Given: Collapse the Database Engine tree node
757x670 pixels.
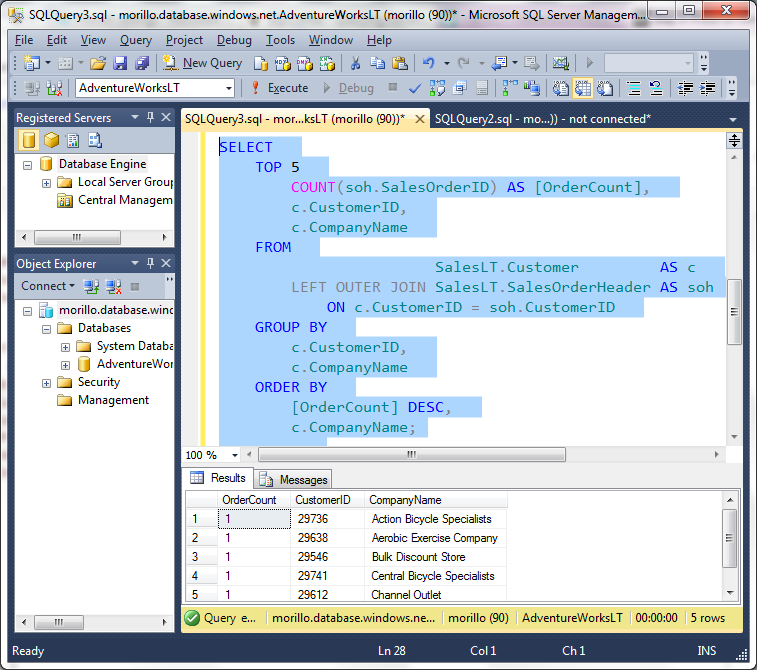Looking at the screenshot, I should pos(28,164).
